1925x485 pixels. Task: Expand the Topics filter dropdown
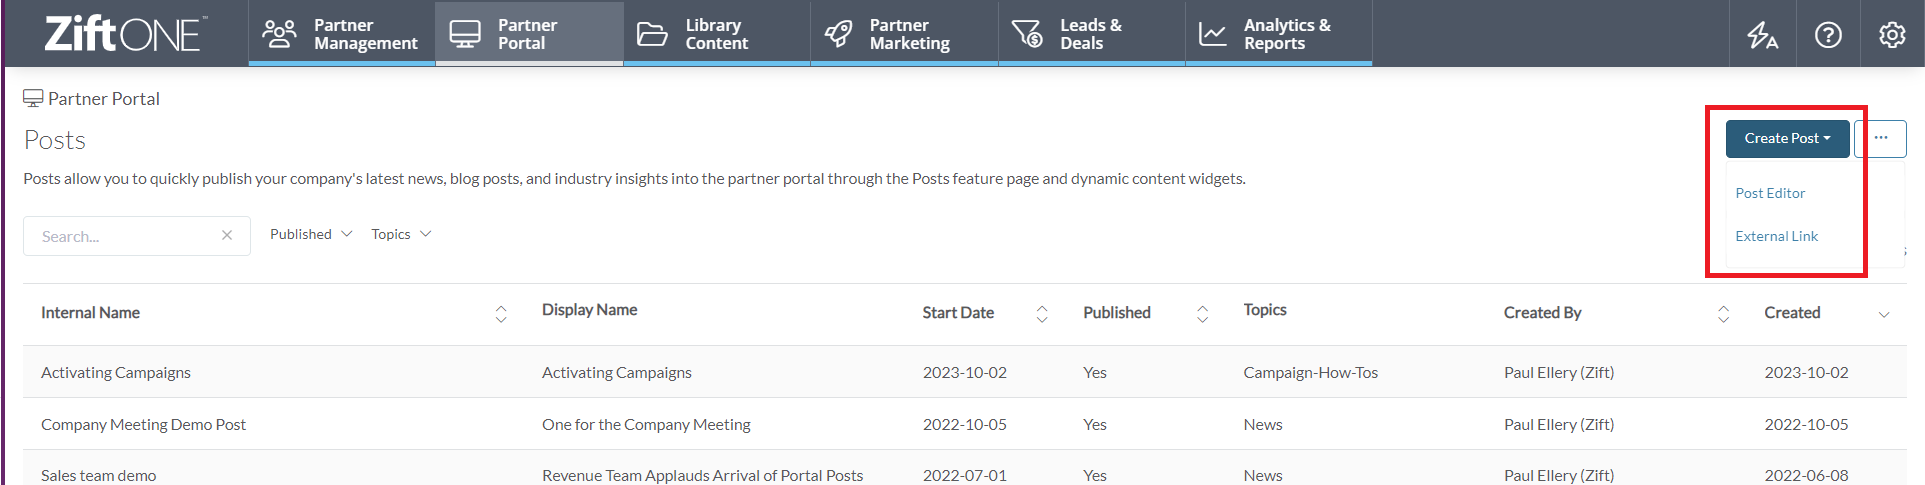click(x=401, y=234)
